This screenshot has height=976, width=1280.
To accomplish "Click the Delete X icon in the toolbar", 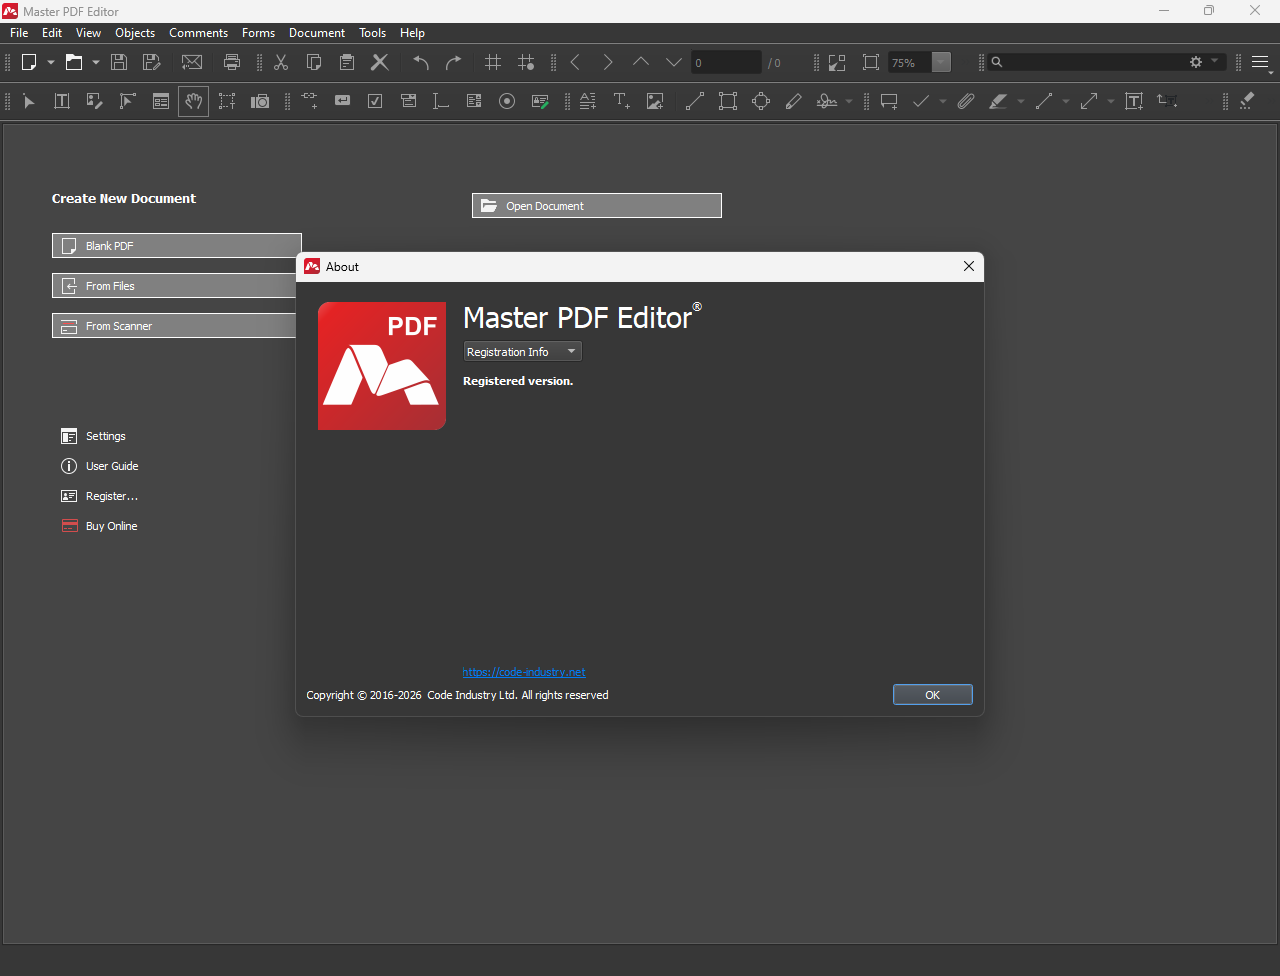I will [x=380, y=62].
